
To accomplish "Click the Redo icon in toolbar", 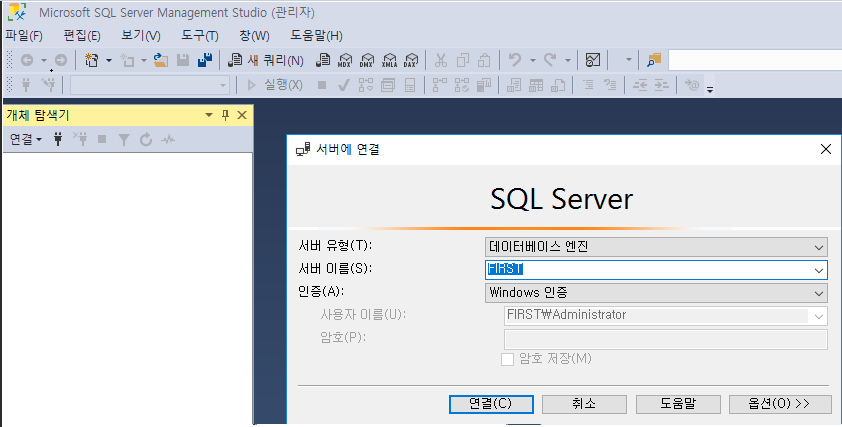I will tap(550, 60).
